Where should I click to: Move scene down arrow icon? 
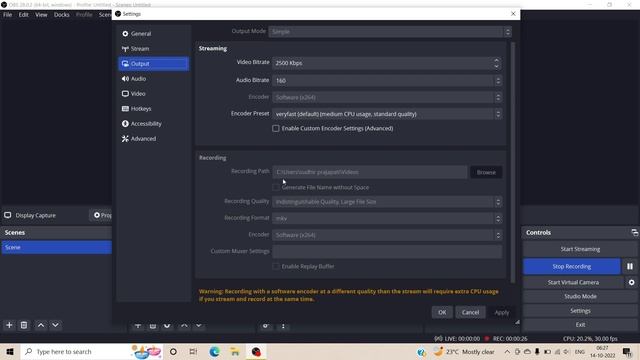point(56,325)
